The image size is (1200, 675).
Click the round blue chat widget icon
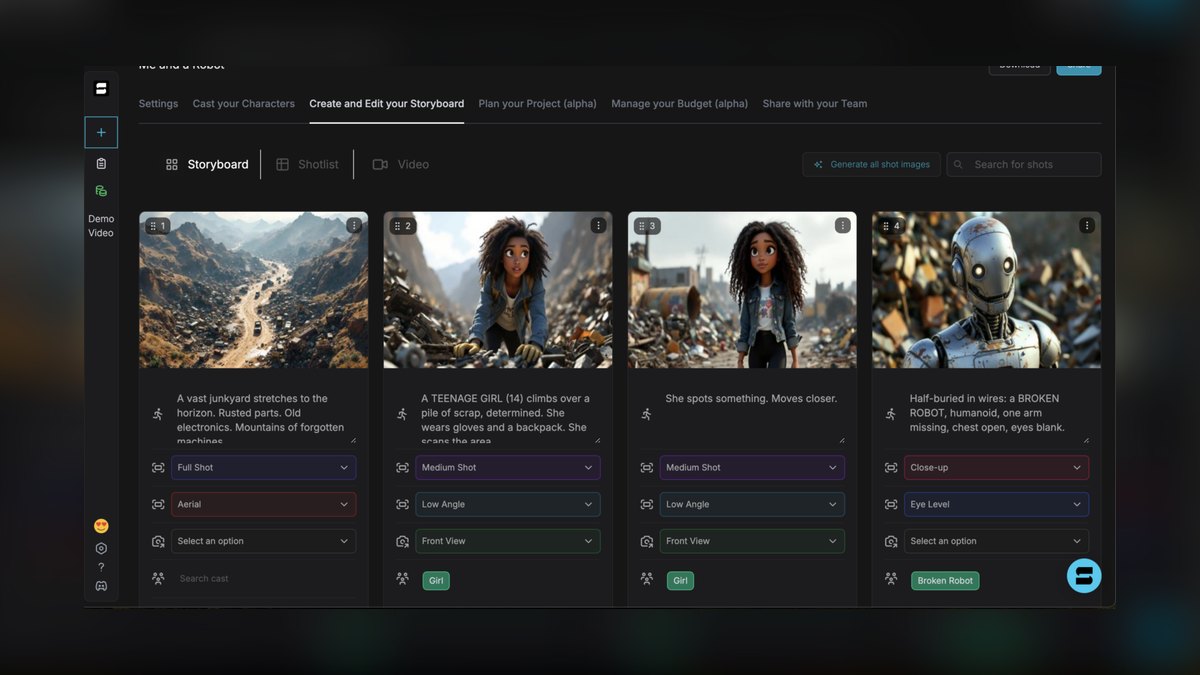1084,576
